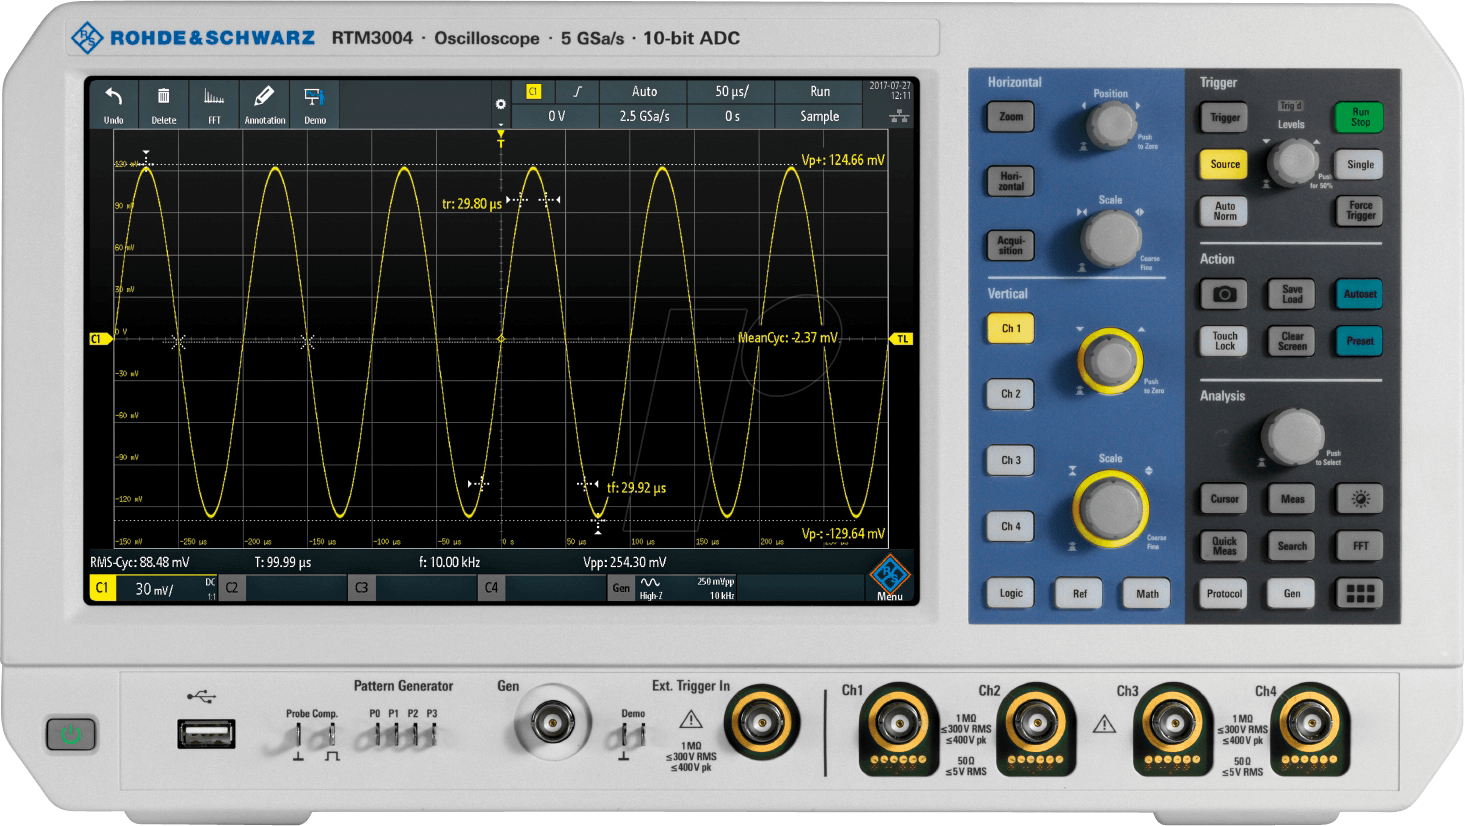Toggle the Touch Lock button
The height and width of the screenshot is (826, 1465).
[1225, 341]
